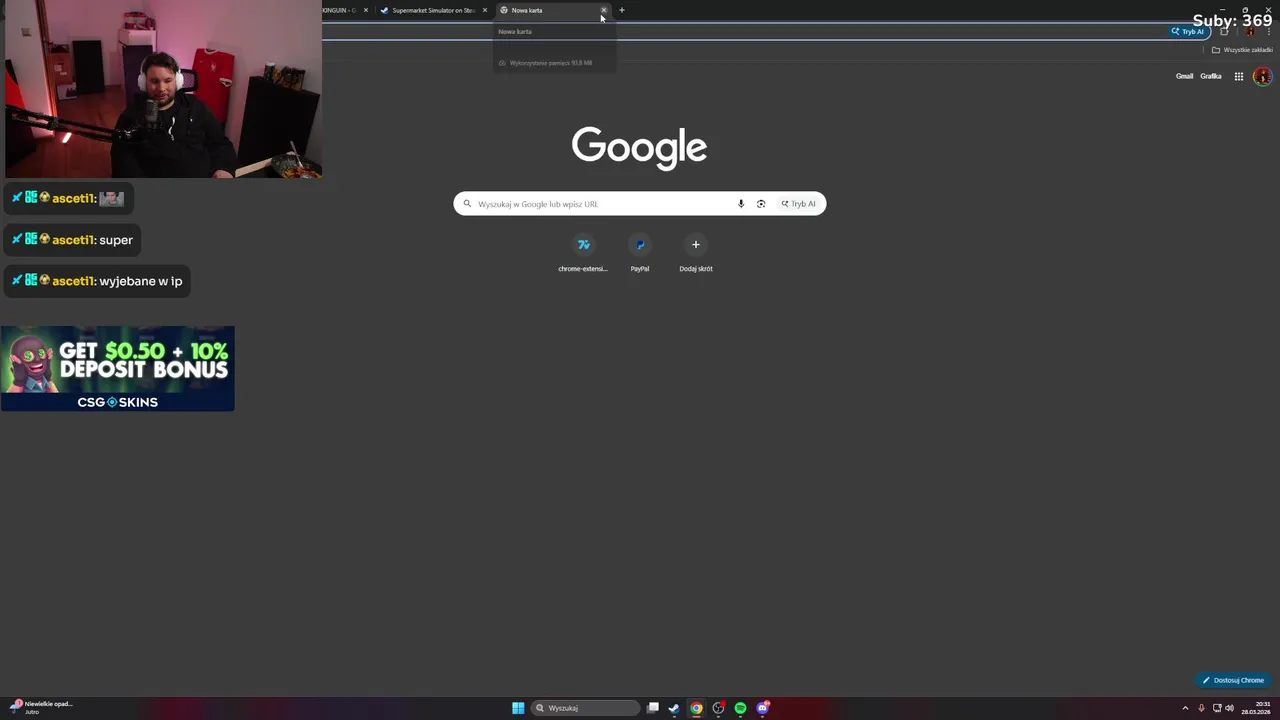Open the volume icon in system tray
The image size is (1280, 720).
(x=1229, y=708)
